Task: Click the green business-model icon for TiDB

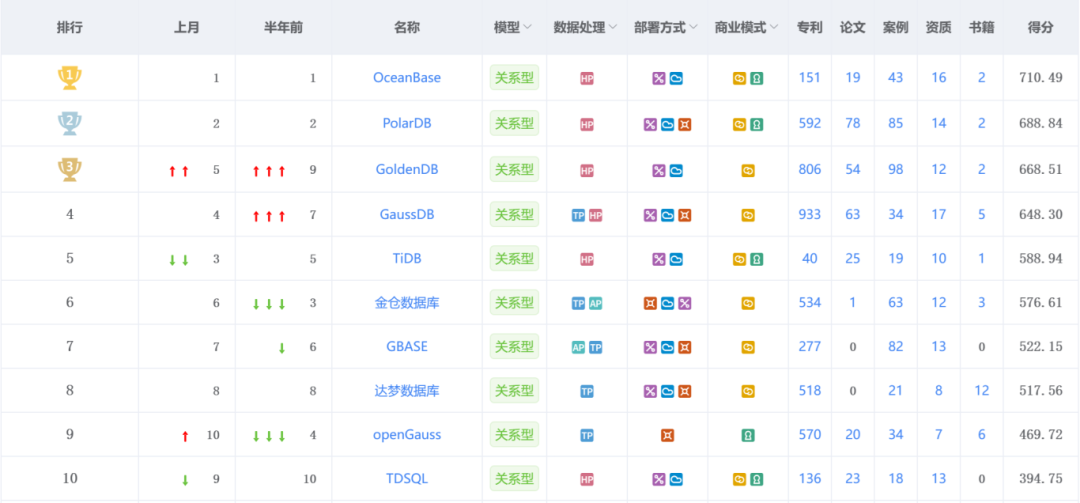Action: click(756, 260)
